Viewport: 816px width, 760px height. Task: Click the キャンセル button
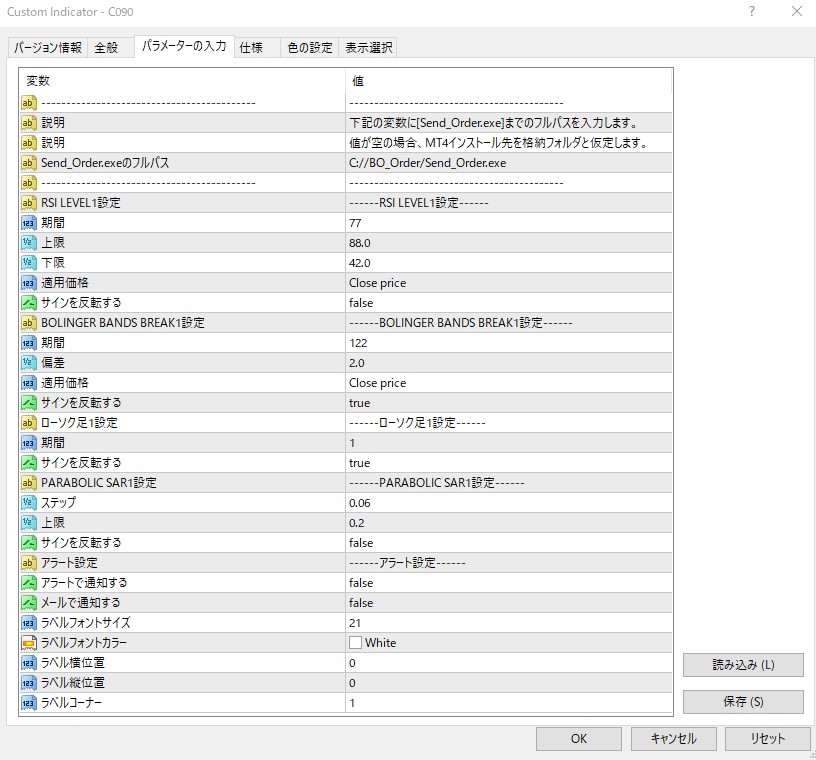tap(673, 739)
